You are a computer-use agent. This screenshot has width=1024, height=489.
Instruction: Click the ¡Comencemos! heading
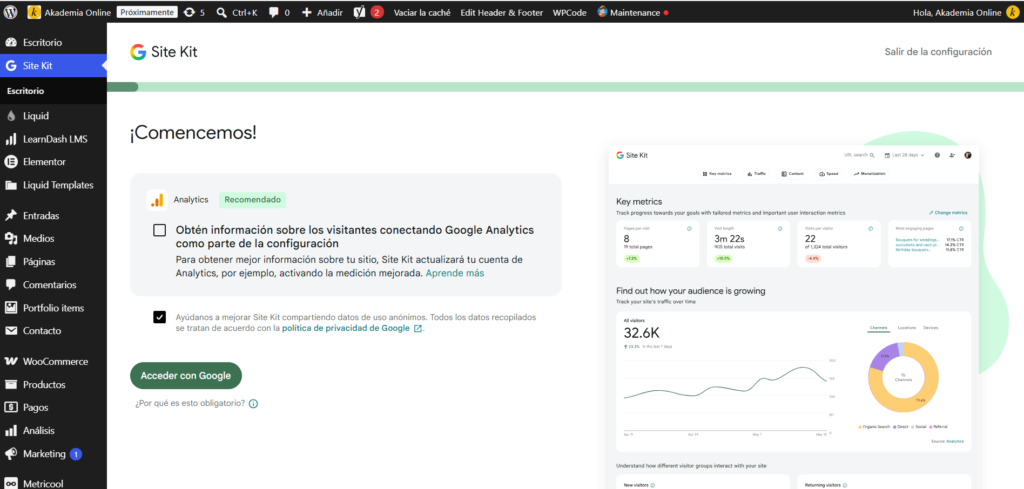tap(193, 133)
